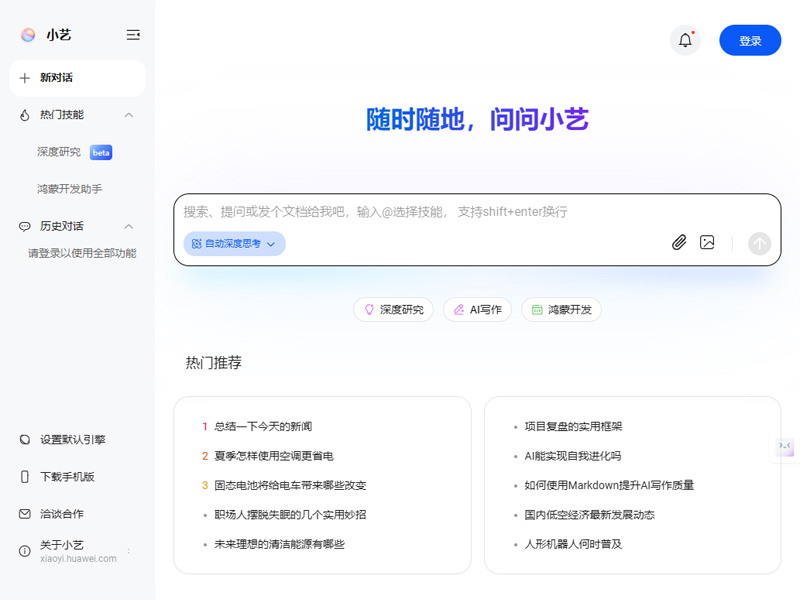Collapse the sidebar using the top toggle icon
Screen dimensions: 800x600
click(133, 34)
